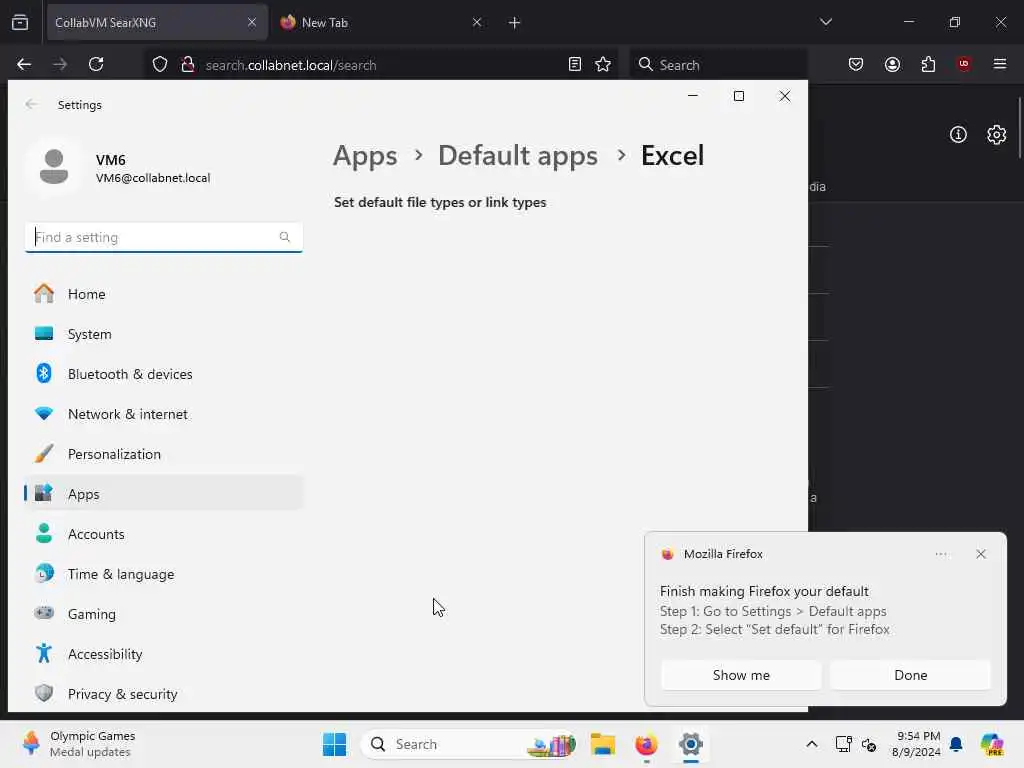
Task: Toggle Firefox reader view icon
Action: point(575,64)
